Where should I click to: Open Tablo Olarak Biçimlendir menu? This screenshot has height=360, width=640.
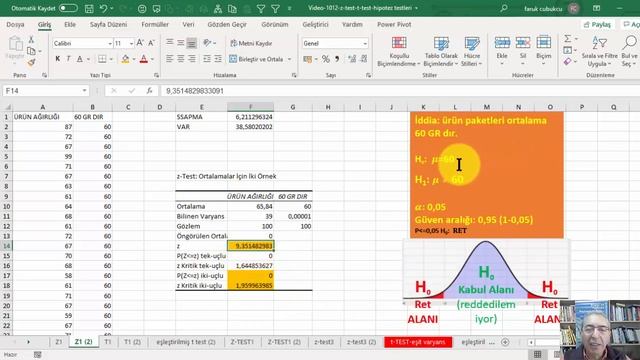click(x=441, y=52)
